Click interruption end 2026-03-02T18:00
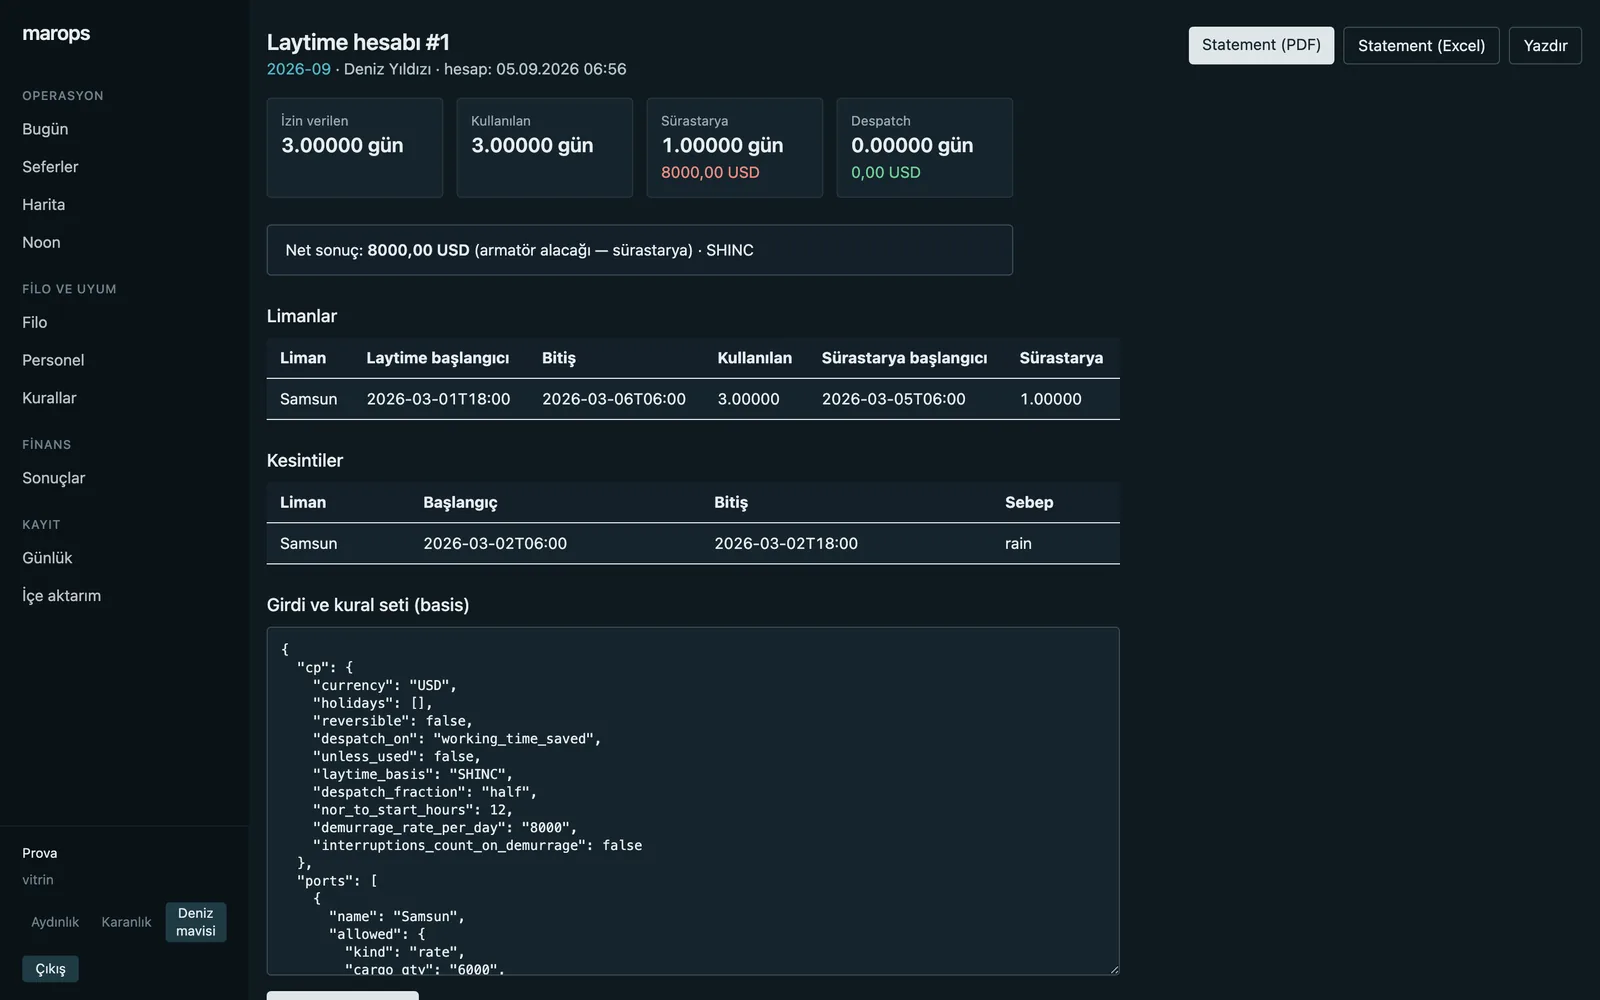Screen dimensions: 1600x1000 [x=786, y=543]
